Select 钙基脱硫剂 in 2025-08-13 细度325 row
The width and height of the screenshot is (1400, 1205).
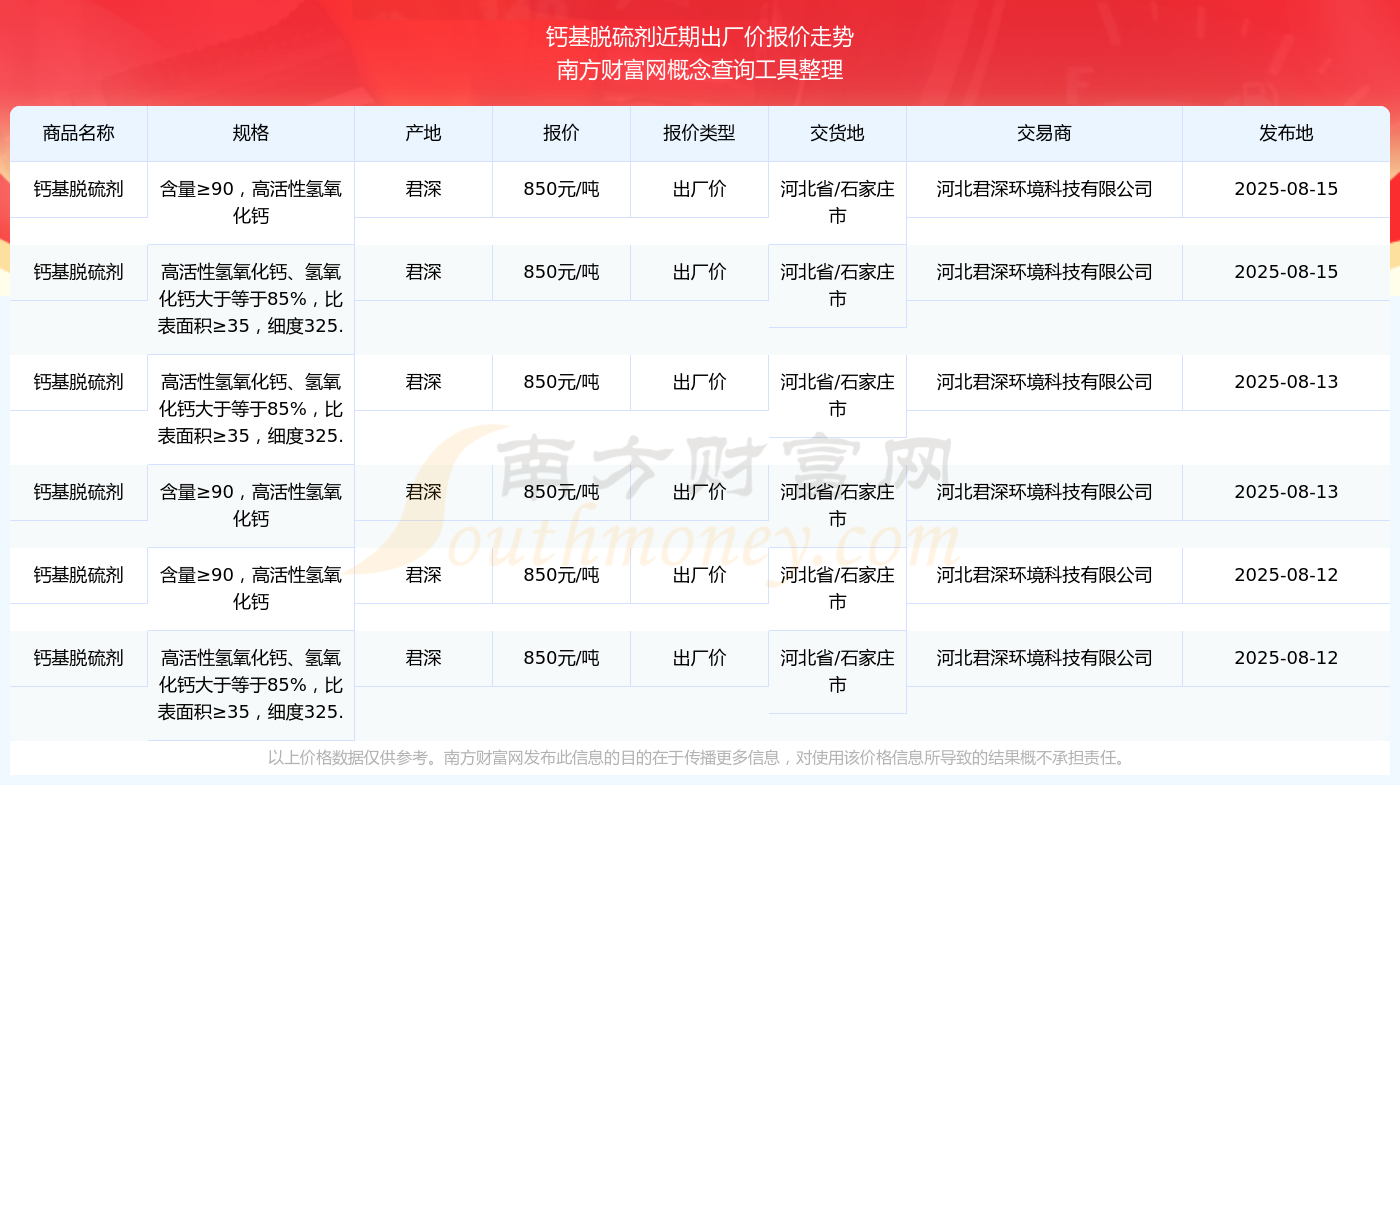79,382
